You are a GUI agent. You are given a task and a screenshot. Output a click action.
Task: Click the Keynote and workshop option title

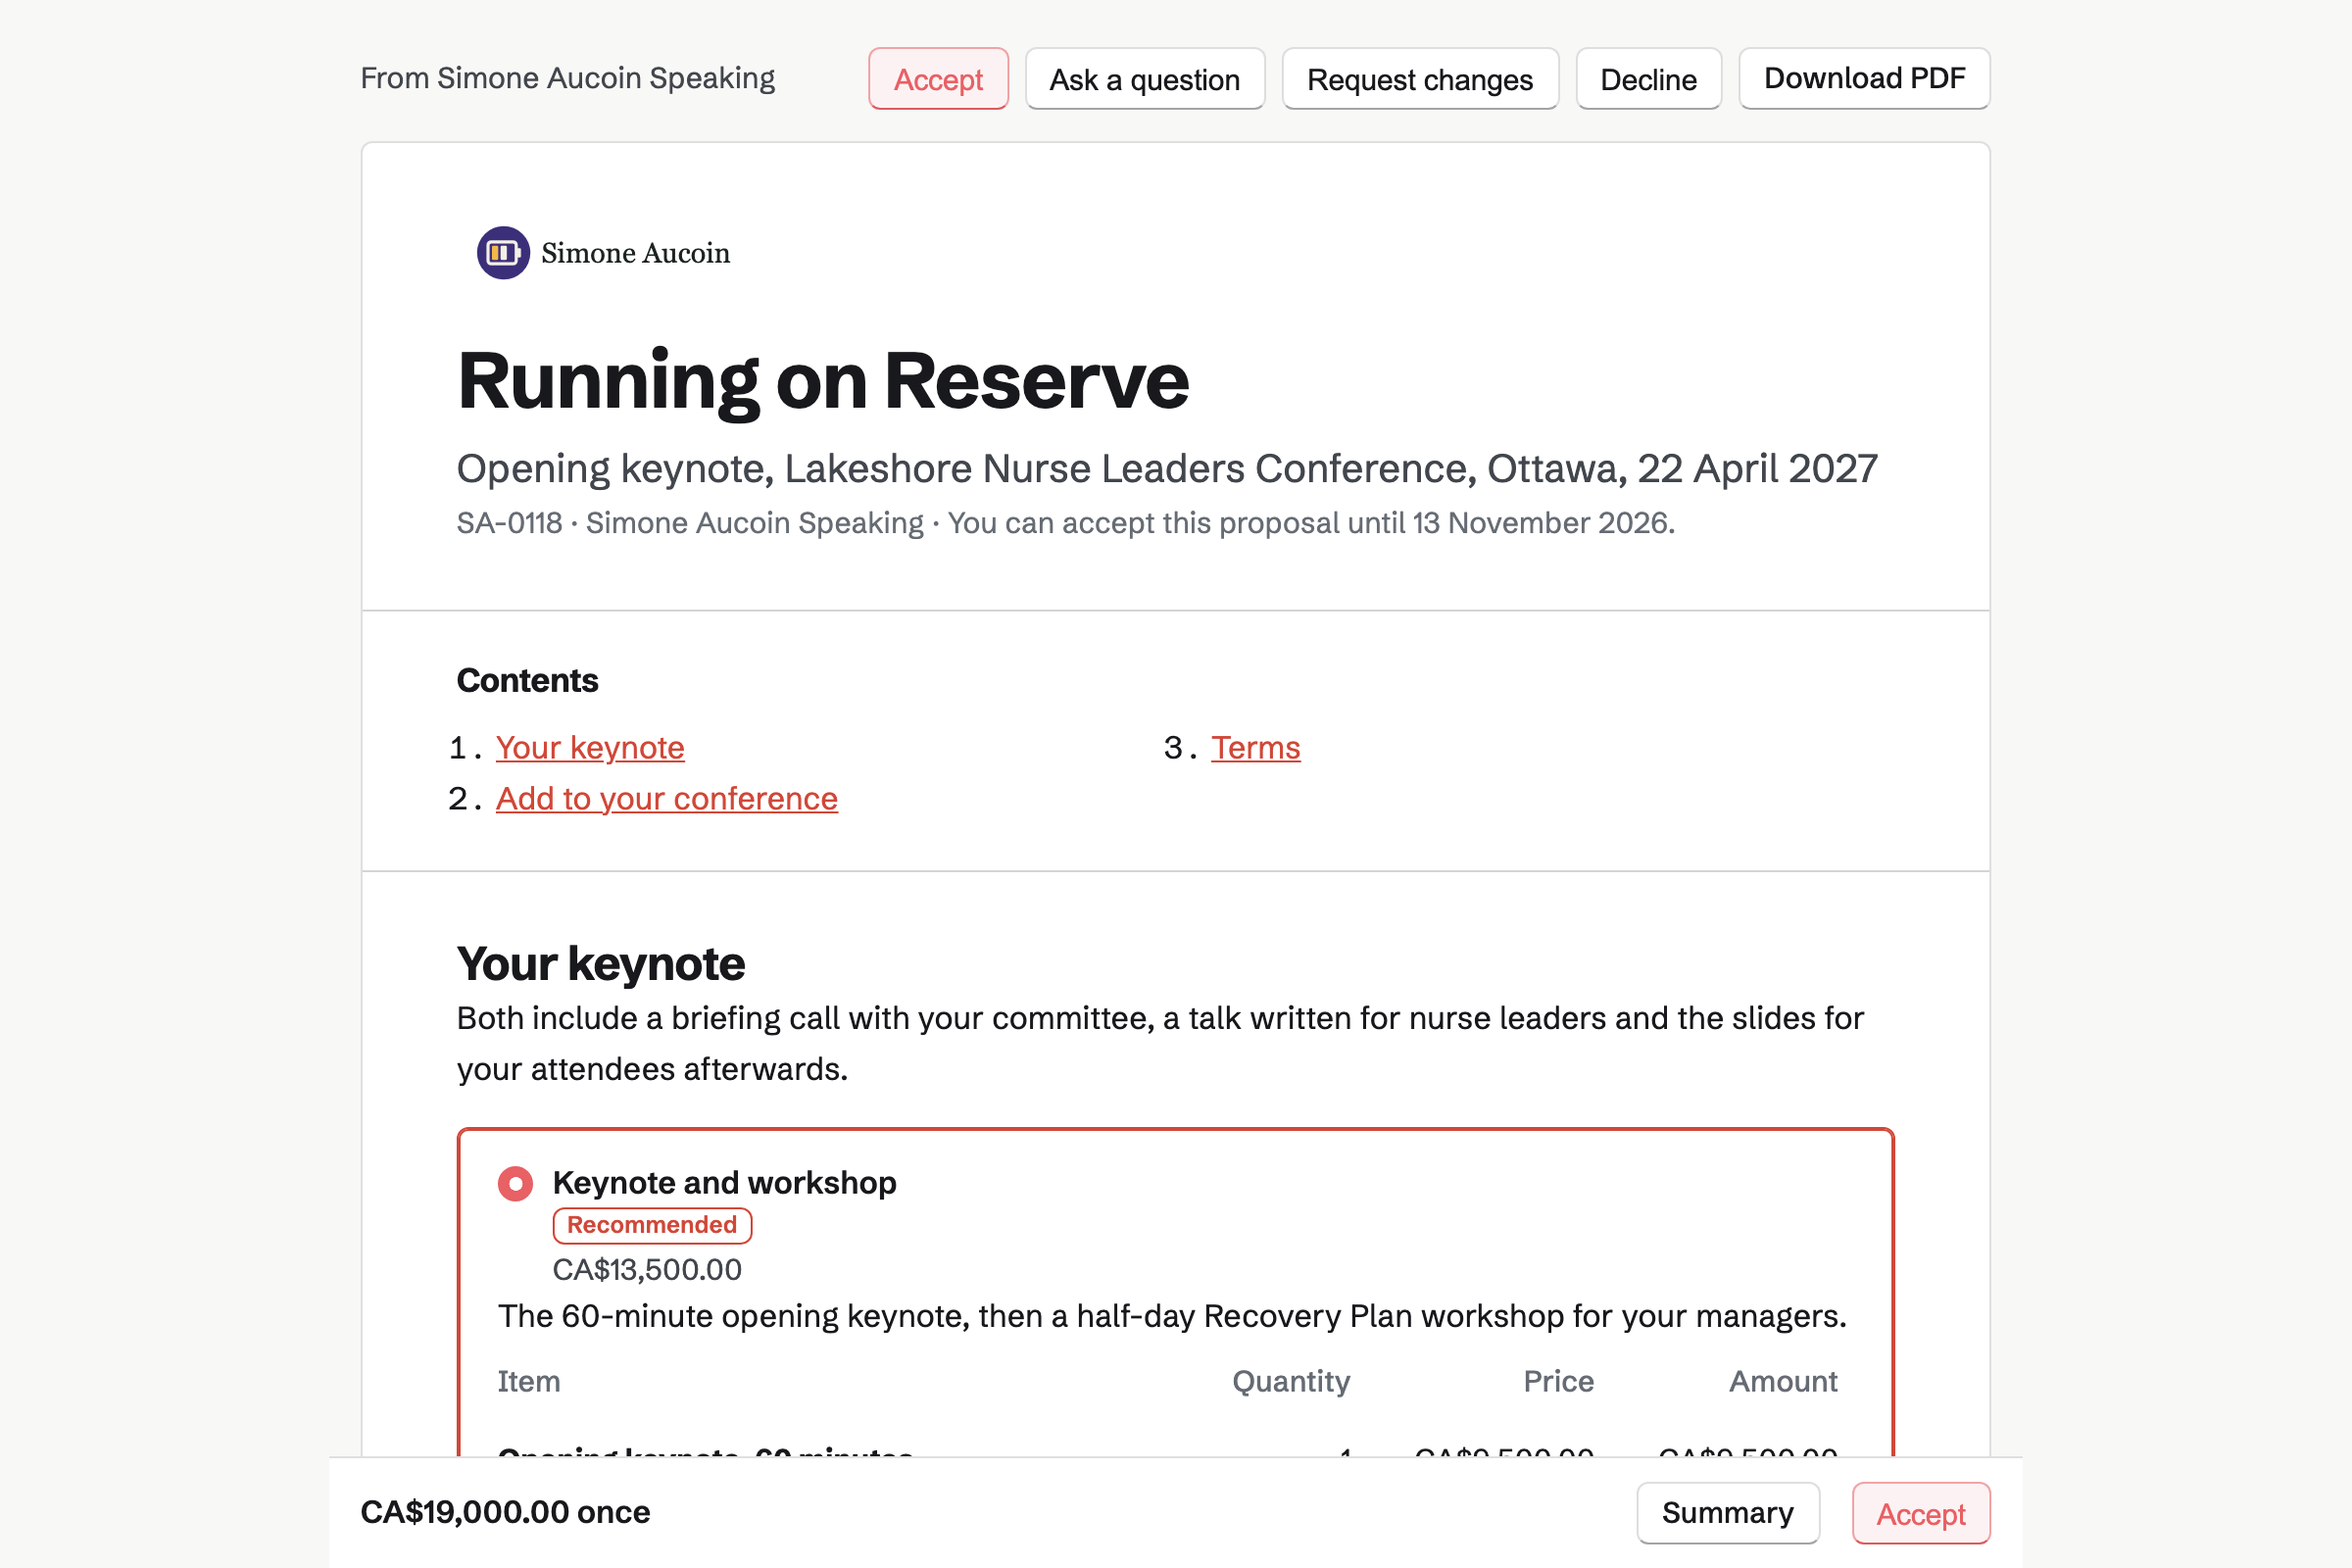coord(724,1183)
